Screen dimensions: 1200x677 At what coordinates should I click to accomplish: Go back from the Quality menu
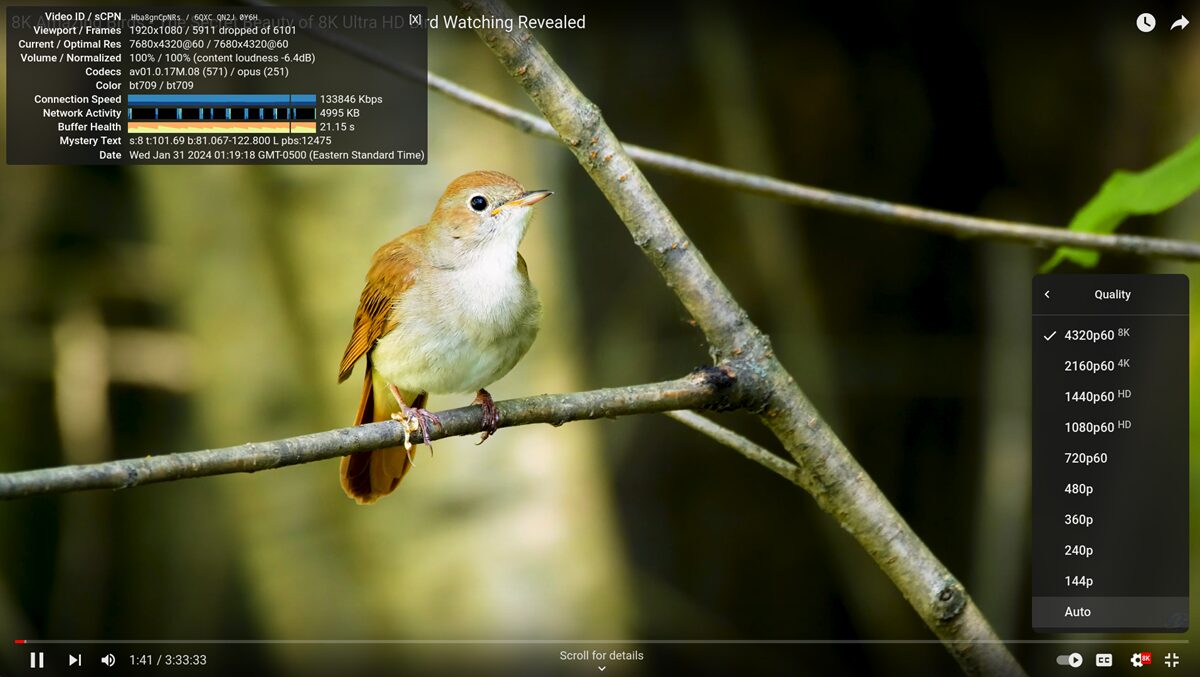click(x=1047, y=294)
